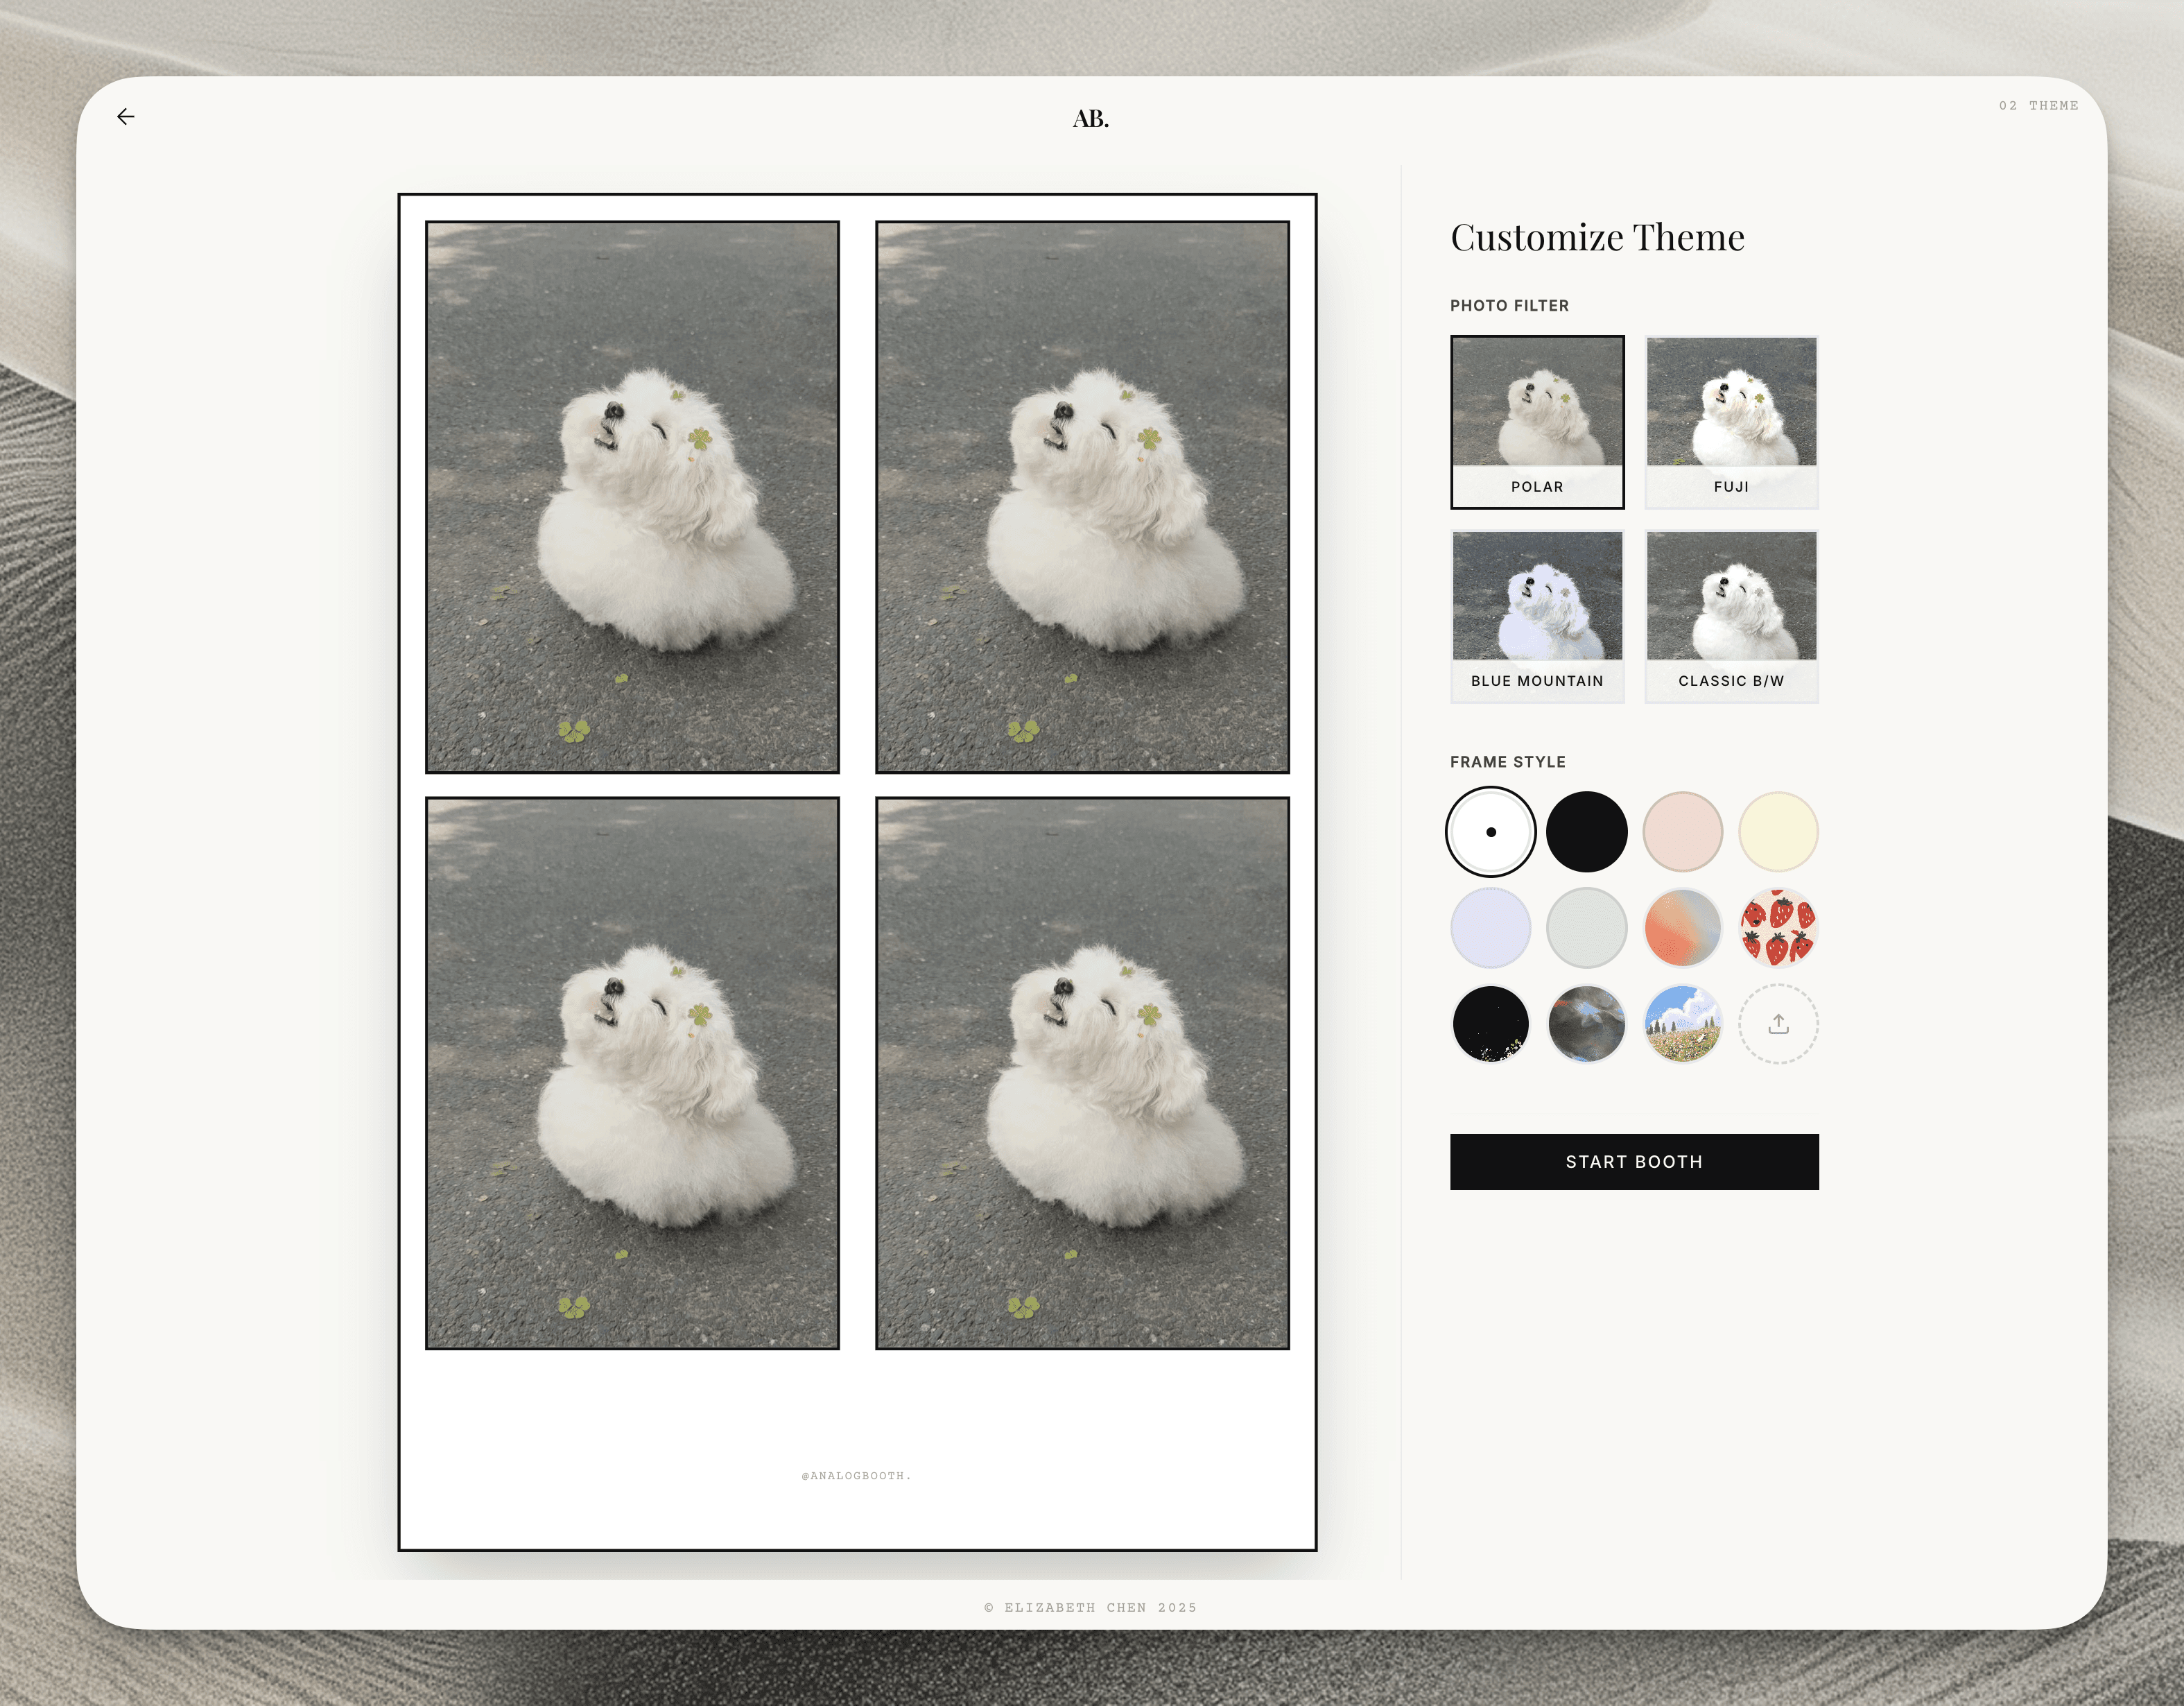This screenshot has height=1706, width=2184.
Task: Switch to Classic B/W filter
Action: [1731, 616]
